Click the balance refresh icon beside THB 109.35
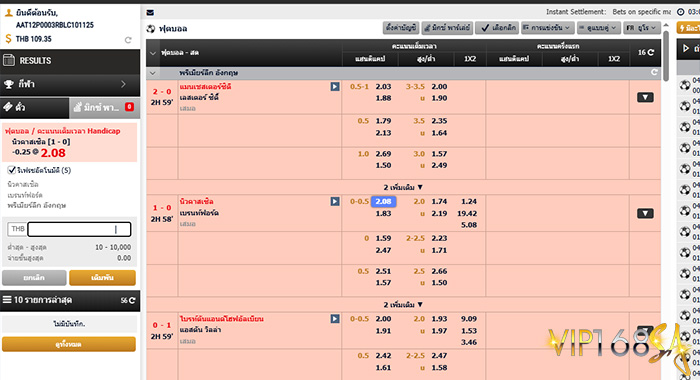Image resolution: width=700 pixels, height=380 pixels. tap(128, 40)
